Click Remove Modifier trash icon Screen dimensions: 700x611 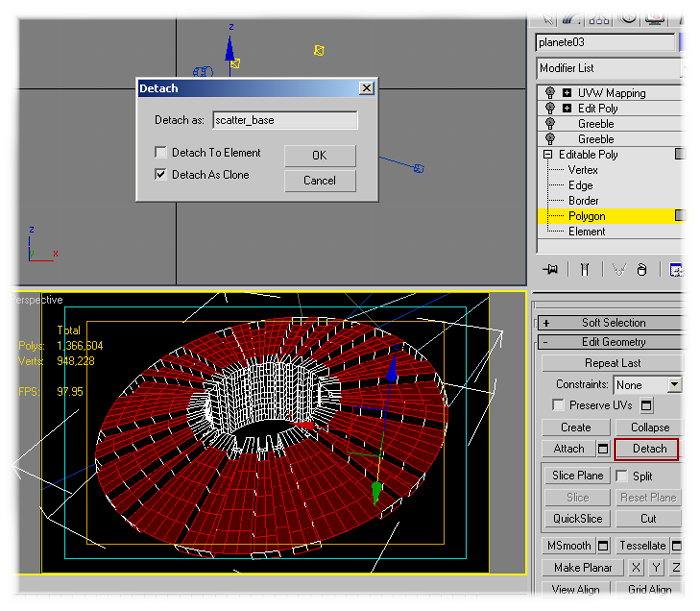click(x=642, y=270)
